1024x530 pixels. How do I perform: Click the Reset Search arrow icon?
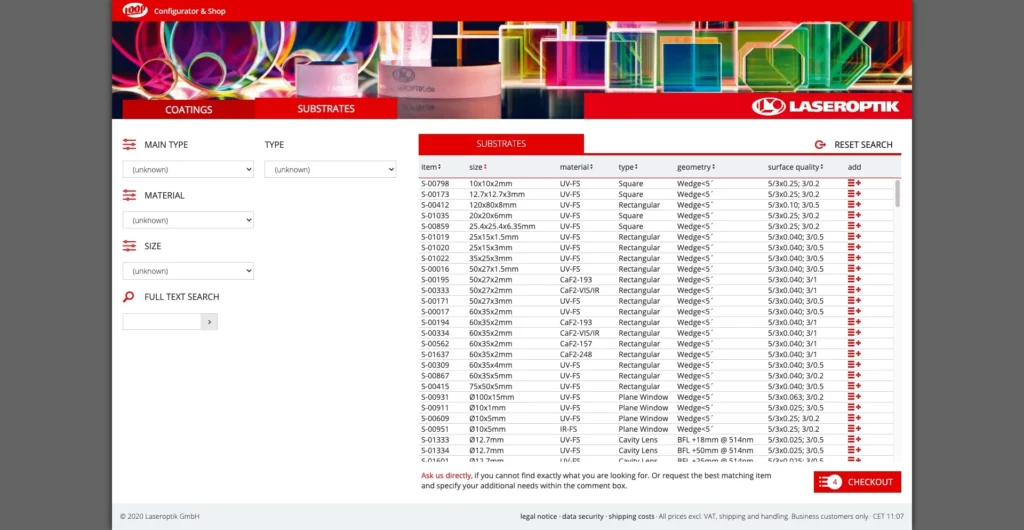coord(820,145)
